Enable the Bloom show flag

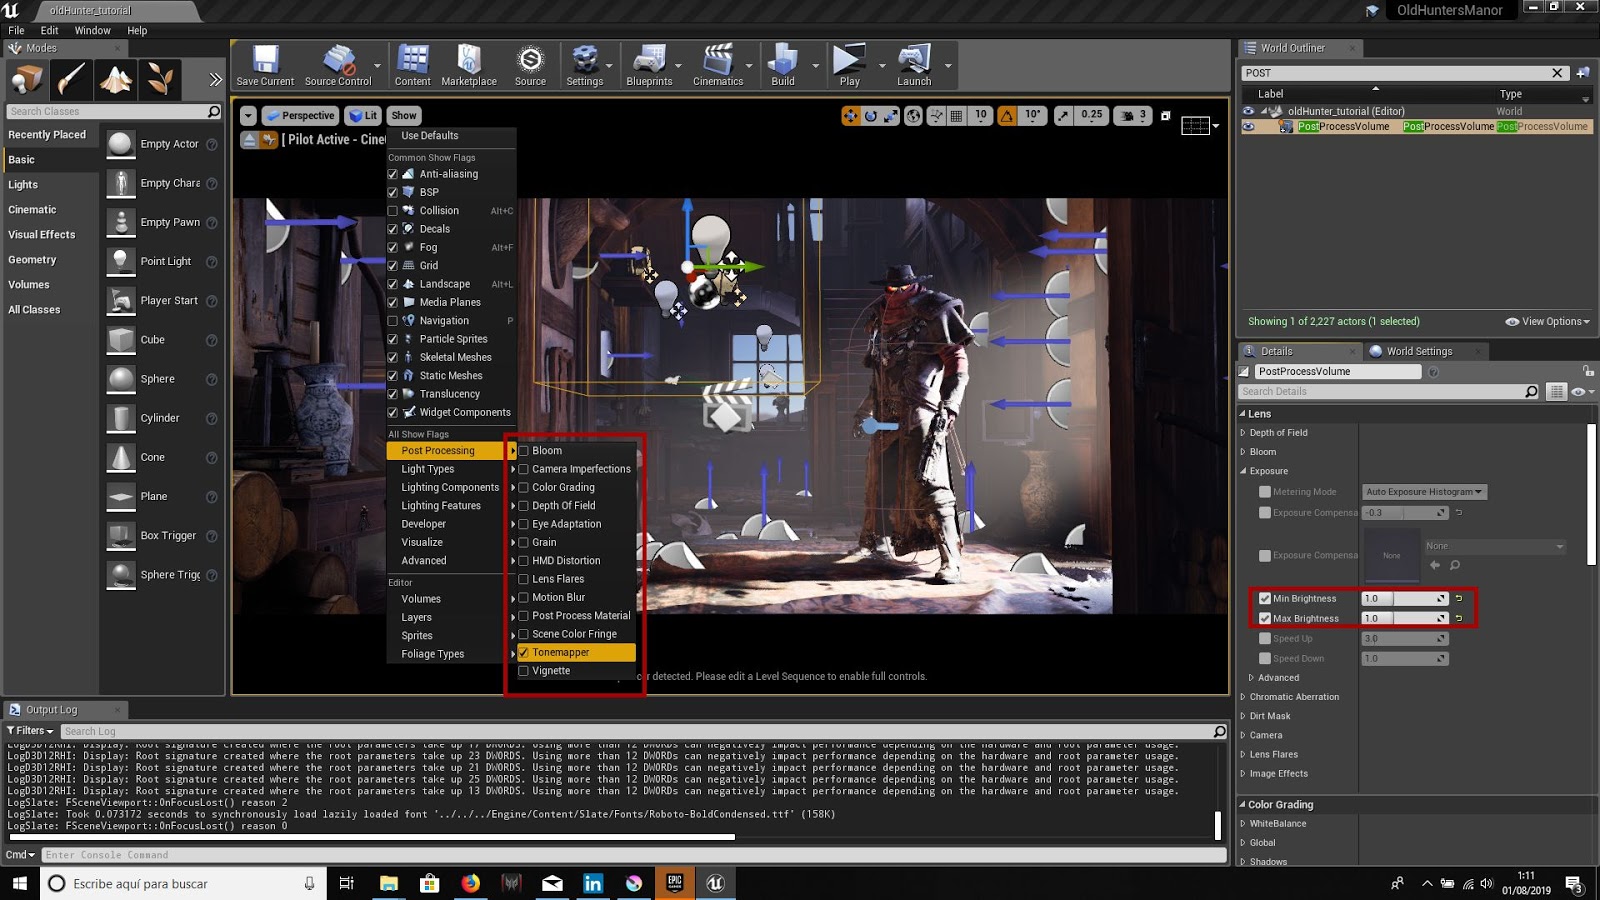tap(523, 450)
